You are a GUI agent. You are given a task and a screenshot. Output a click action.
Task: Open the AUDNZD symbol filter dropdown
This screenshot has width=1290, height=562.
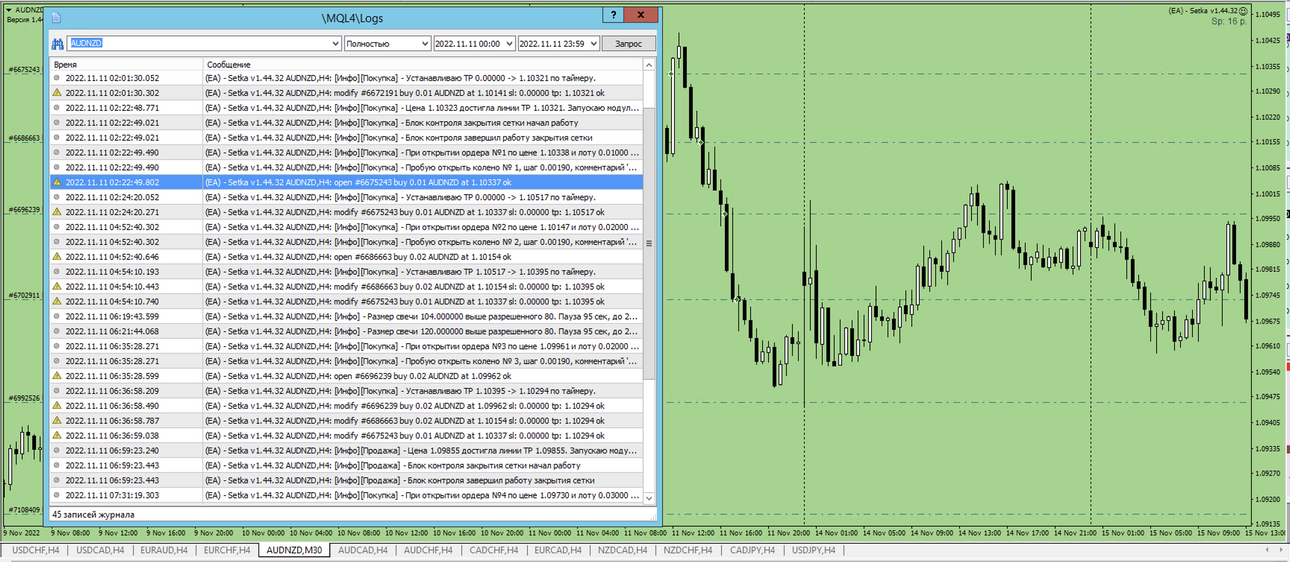[335, 44]
